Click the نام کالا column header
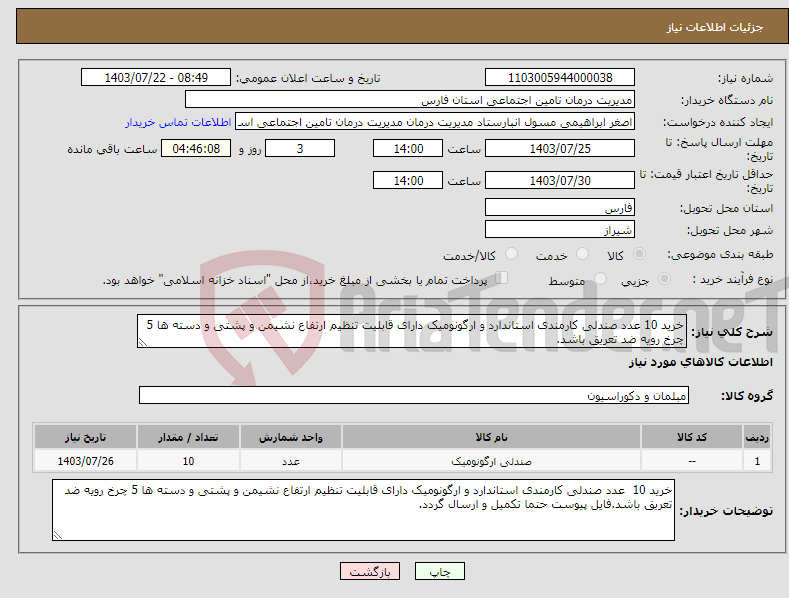This screenshot has width=789, height=598. 492,437
